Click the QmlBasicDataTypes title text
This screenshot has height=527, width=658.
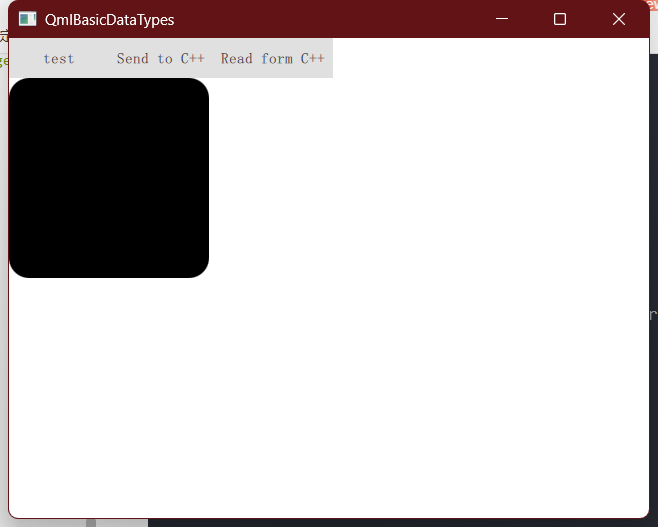110,20
